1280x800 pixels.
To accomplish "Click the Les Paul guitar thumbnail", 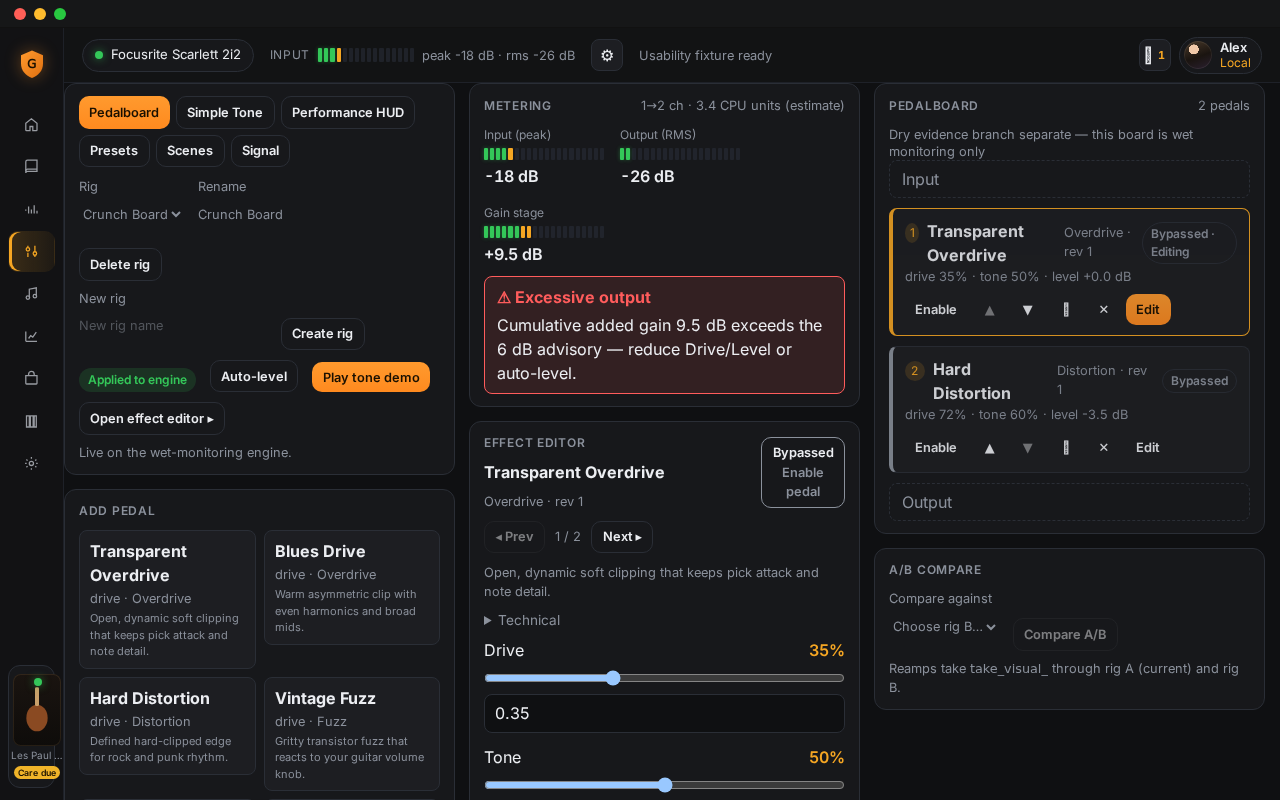I will (37, 709).
